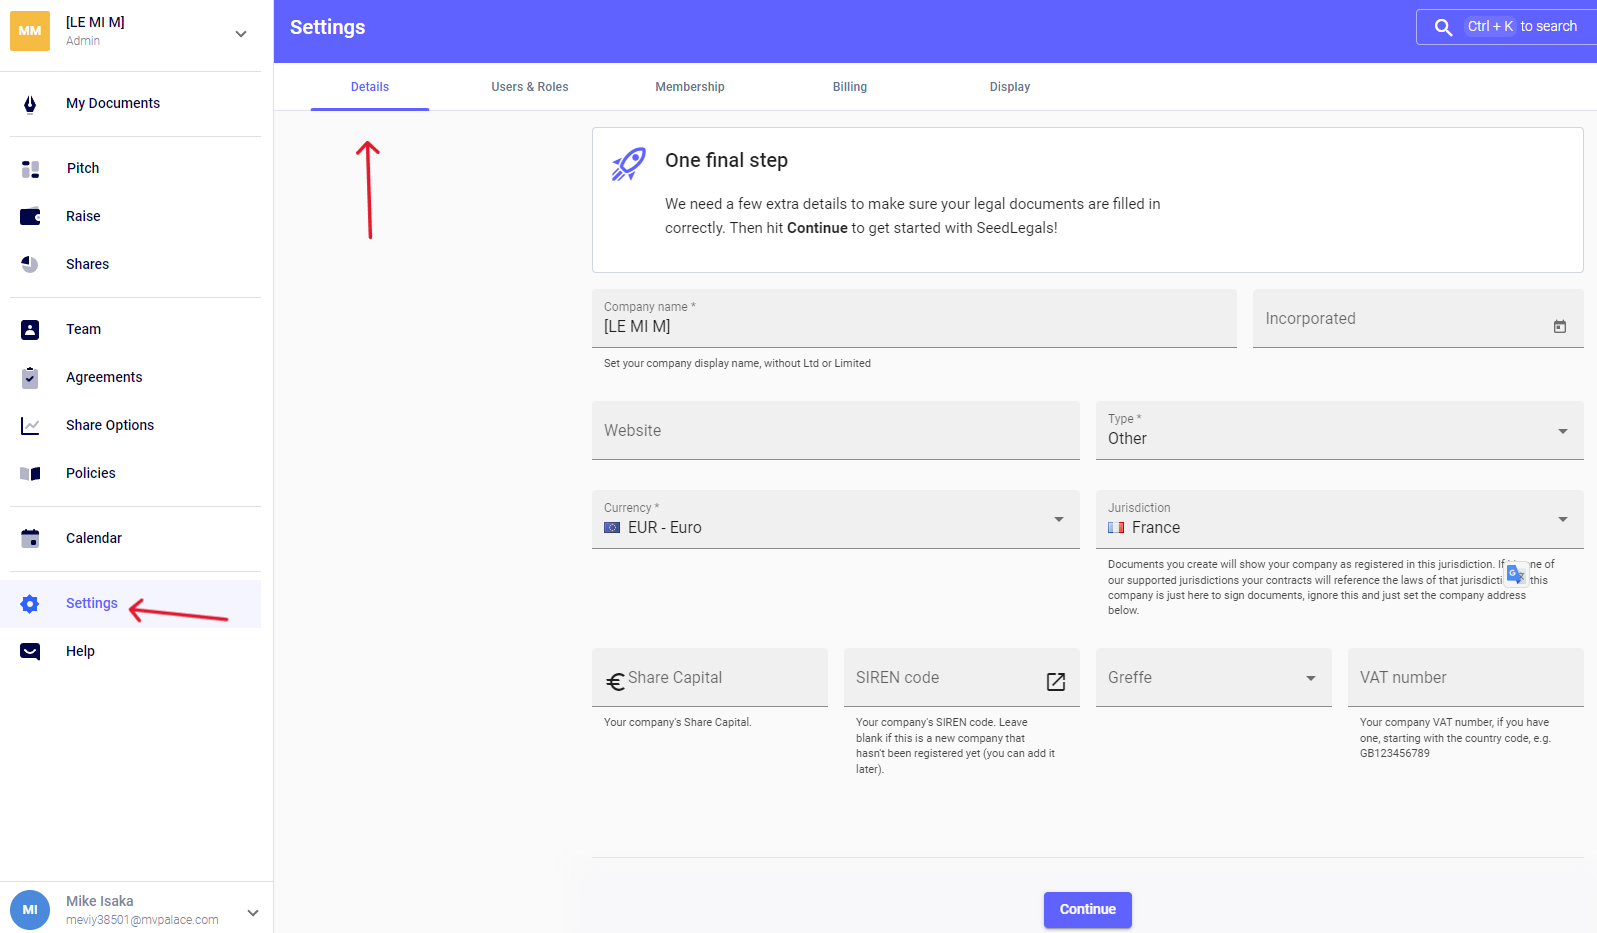Click the My Documents pen icon
1597x933 pixels.
30,104
